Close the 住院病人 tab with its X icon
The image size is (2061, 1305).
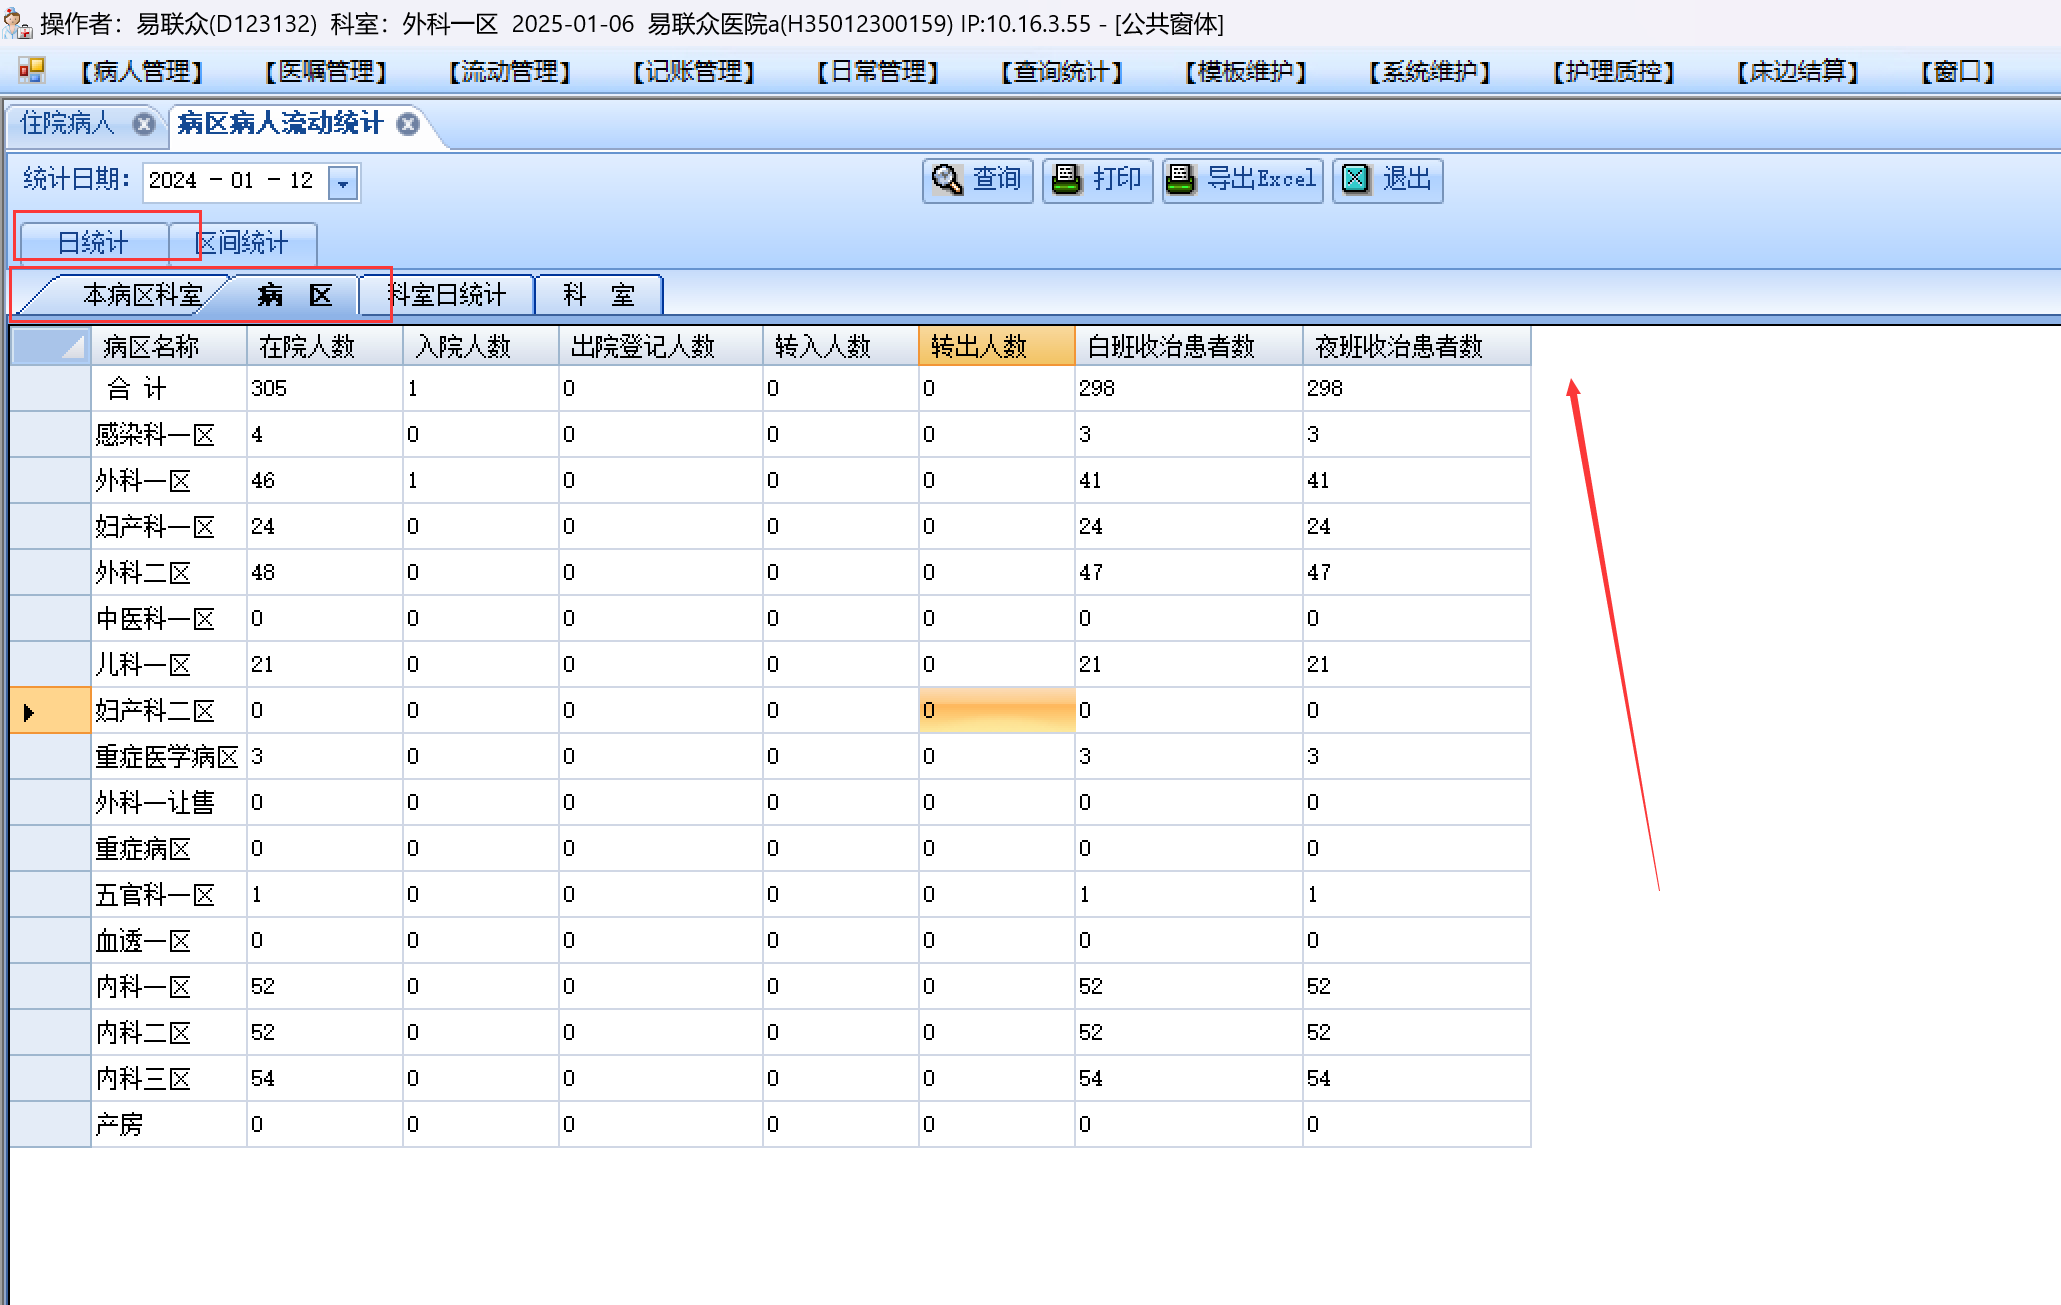pyautogui.click(x=144, y=124)
